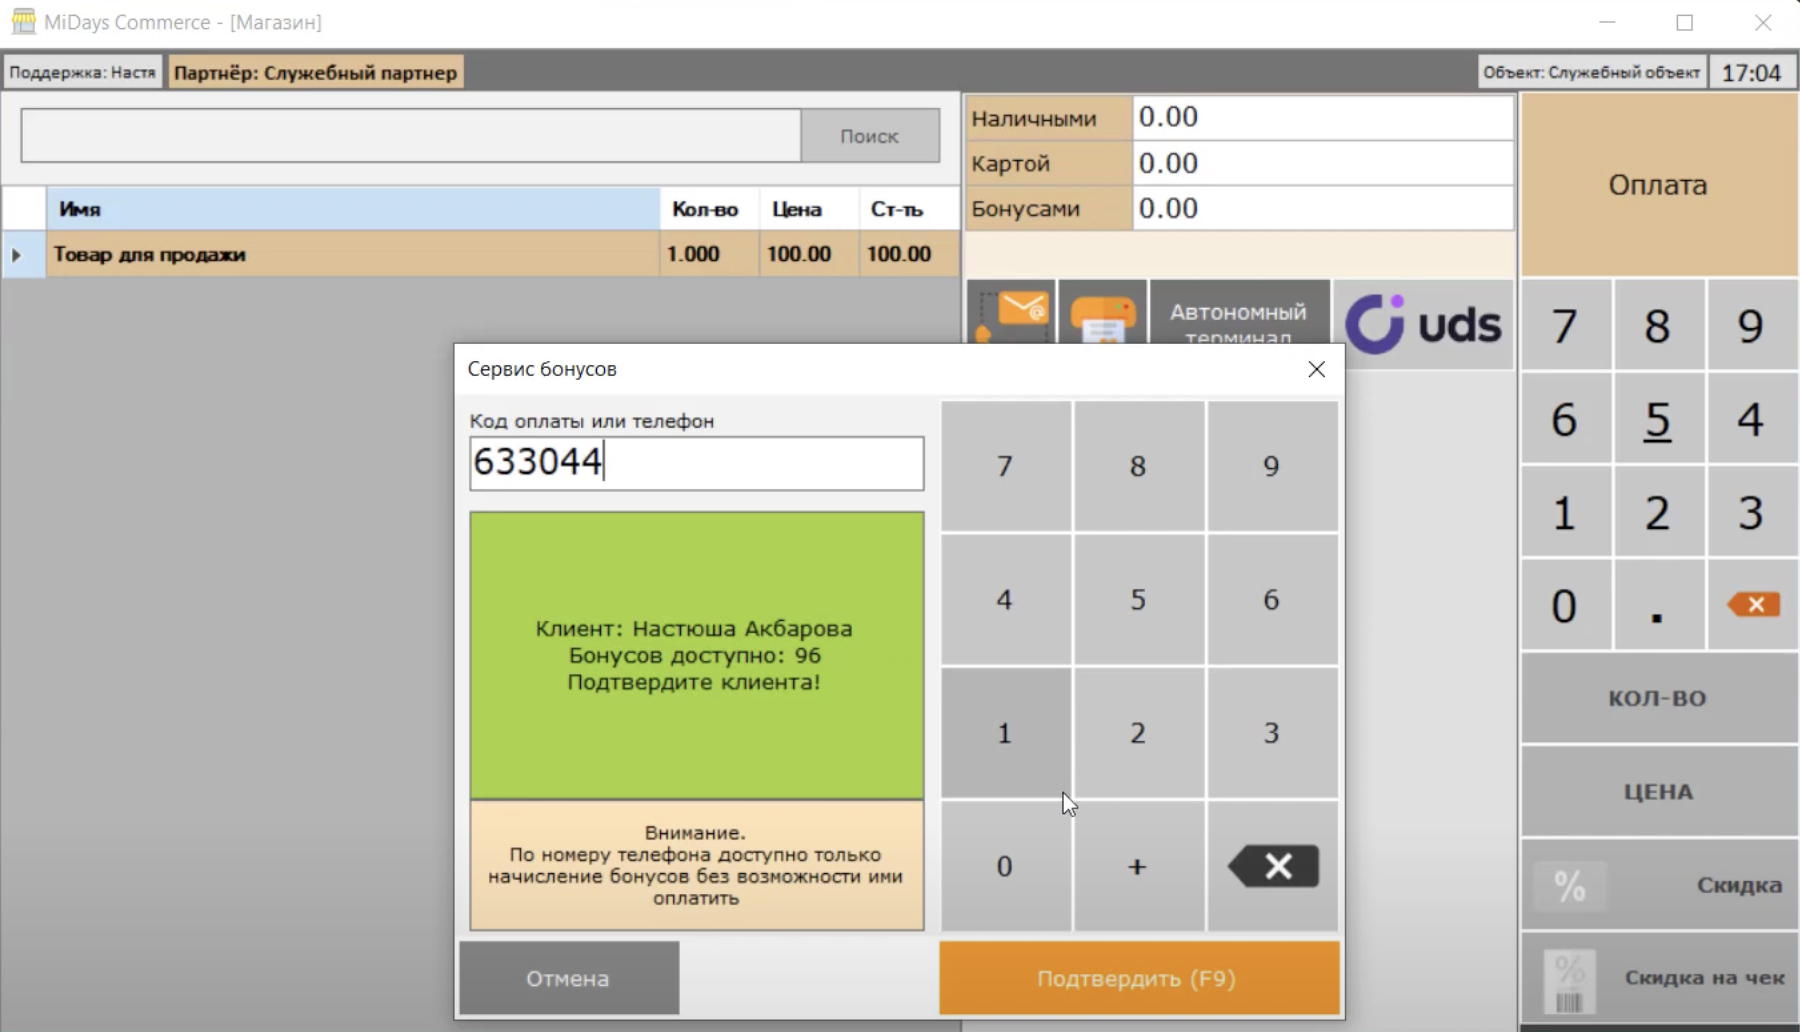Click key 2 in bonus dialog keypad
This screenshot has height=1032, width=1800.
(1138, 733)
